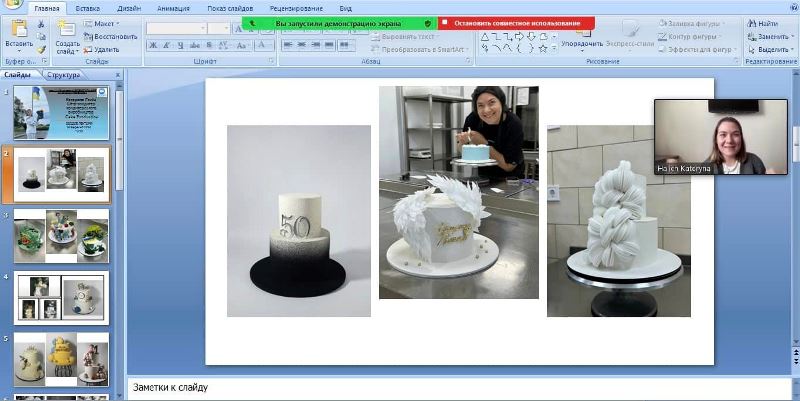Select the right arrow shape
800x401 pixels.
tap(519, 37)
